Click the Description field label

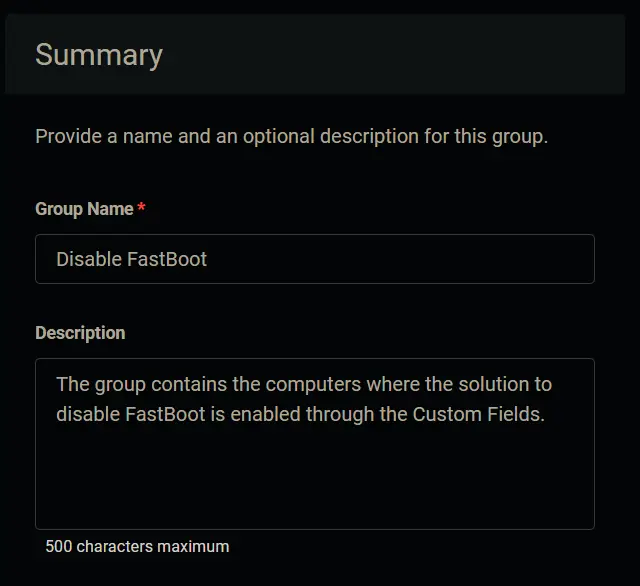(x=80, y=333)
